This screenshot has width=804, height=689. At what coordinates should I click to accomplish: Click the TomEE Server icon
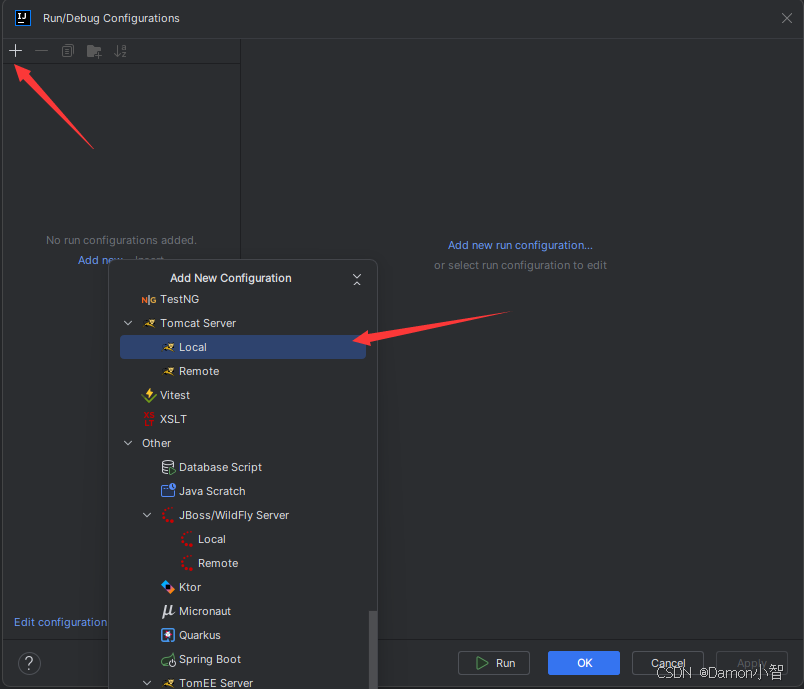[168, 683]
